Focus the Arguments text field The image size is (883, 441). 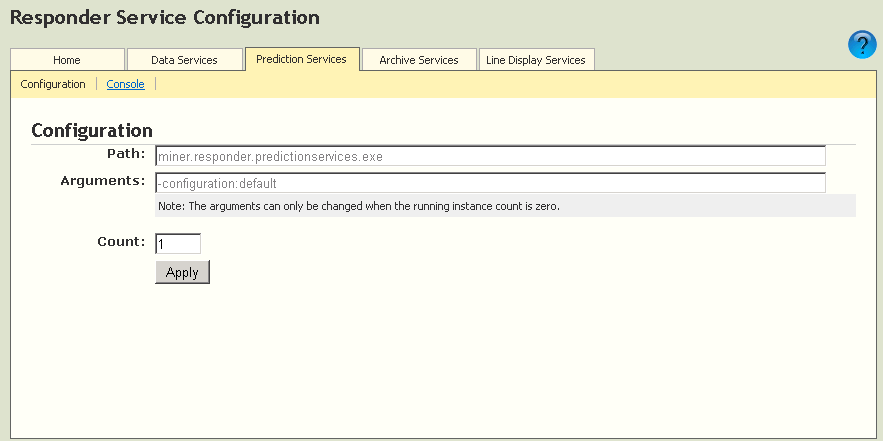490,183
